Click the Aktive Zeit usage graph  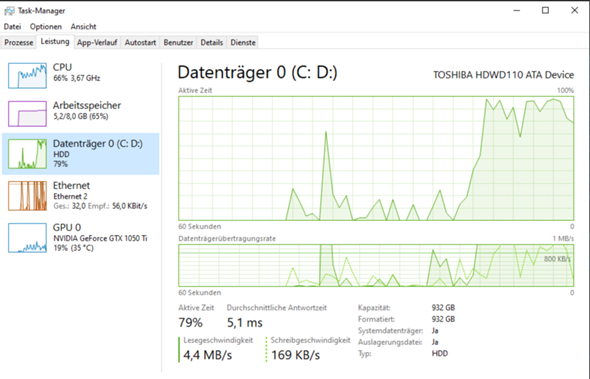click(376, 158)
